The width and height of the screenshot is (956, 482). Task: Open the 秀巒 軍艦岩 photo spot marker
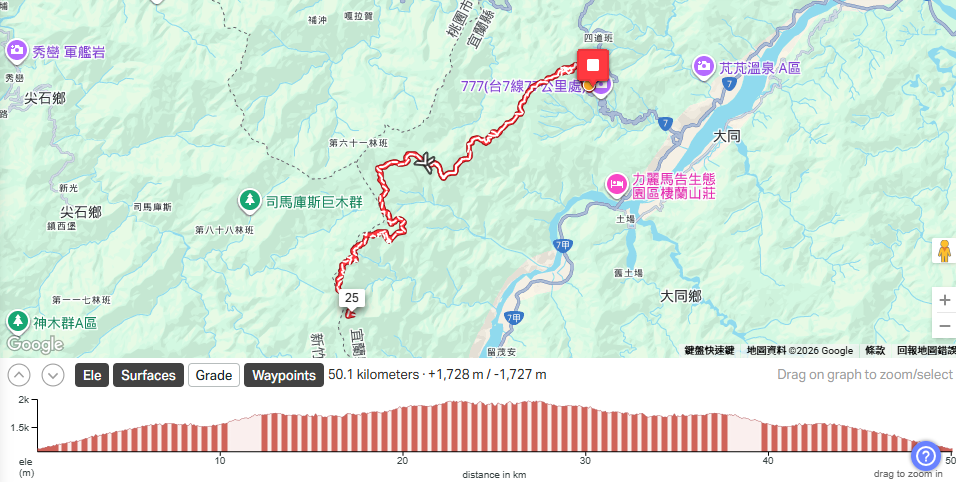click(16, 51)
